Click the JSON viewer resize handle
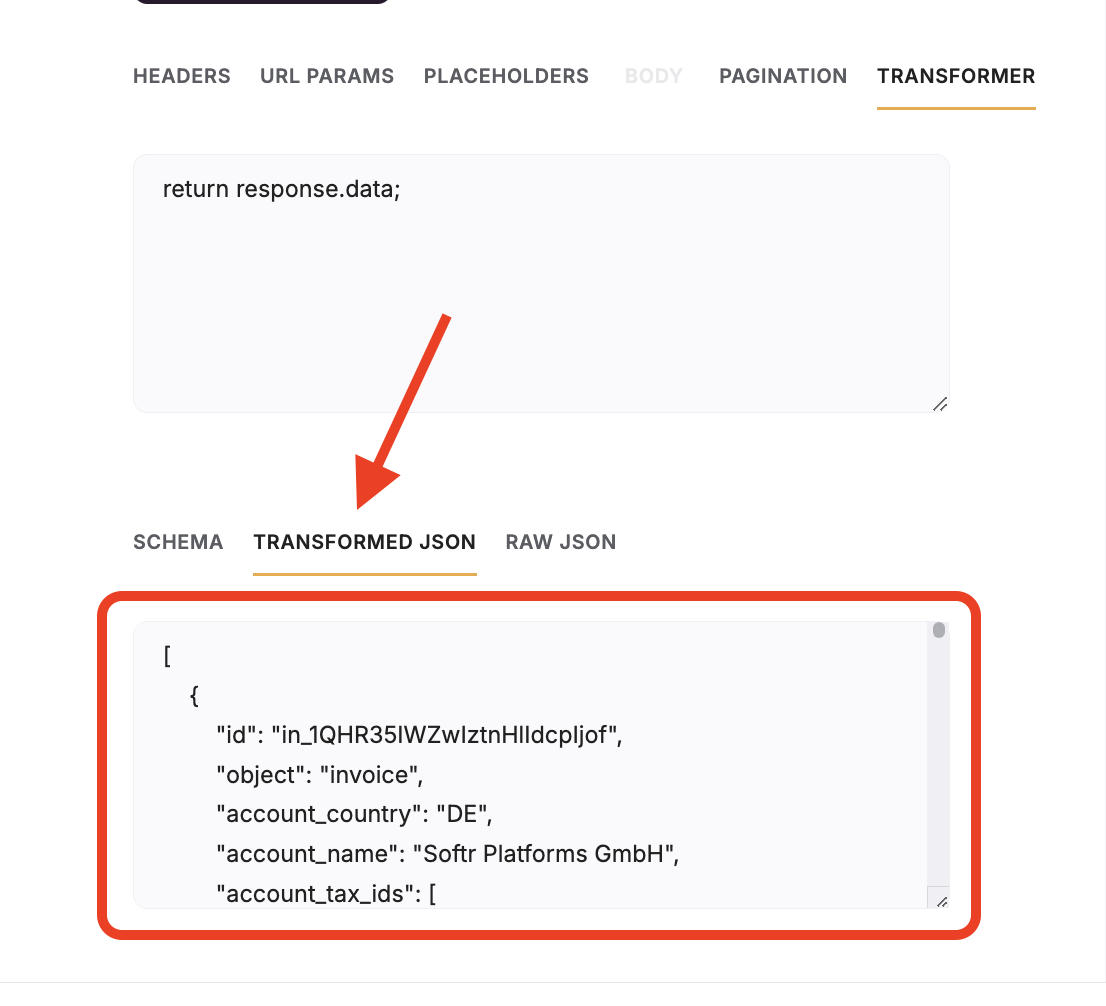Screen dimensions: 1106x1006 click(x=939, y=899)
